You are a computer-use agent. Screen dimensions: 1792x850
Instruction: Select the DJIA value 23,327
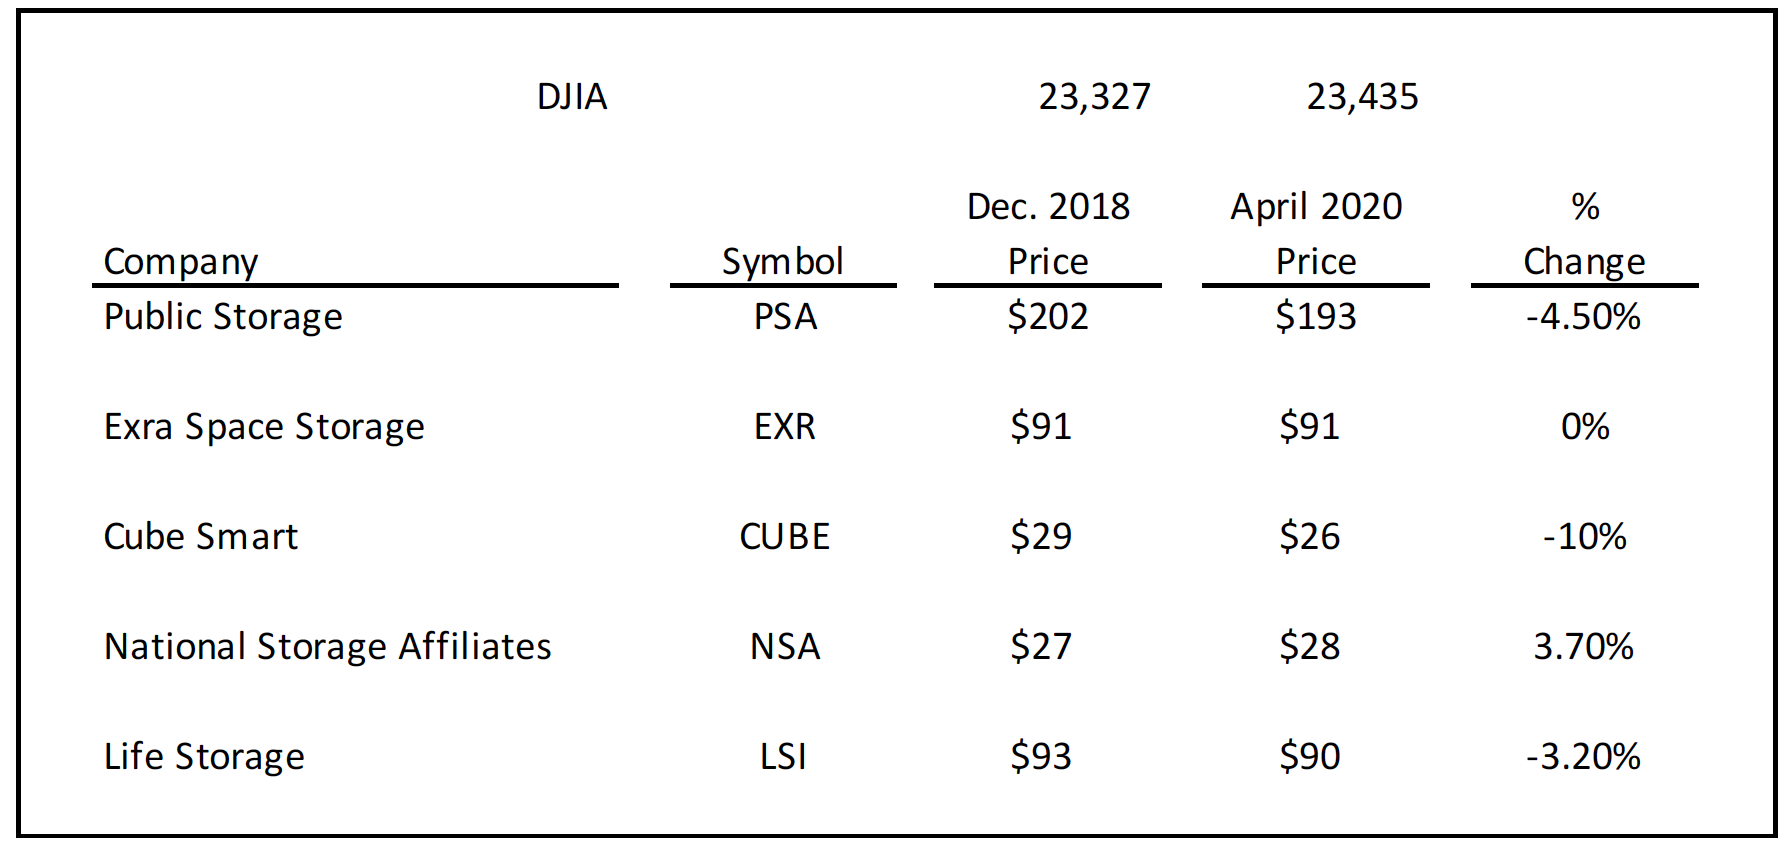(1095, 97)
